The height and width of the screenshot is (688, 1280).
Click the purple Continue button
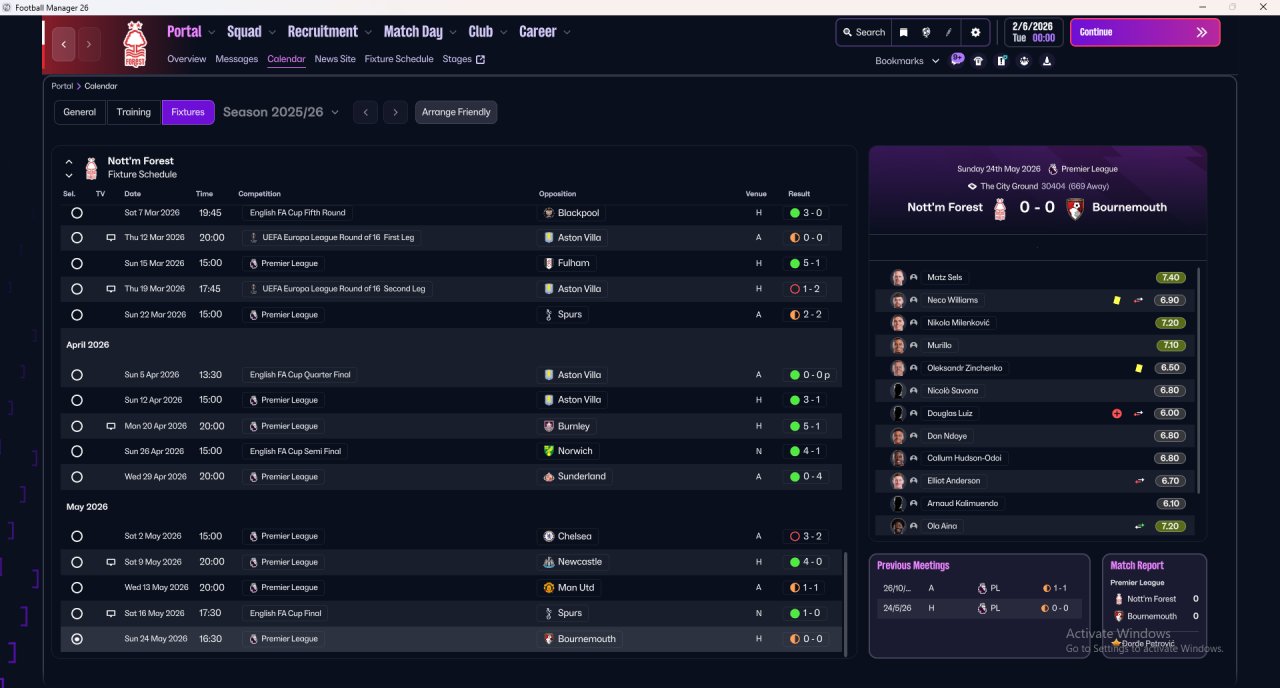click(1145, 32)
